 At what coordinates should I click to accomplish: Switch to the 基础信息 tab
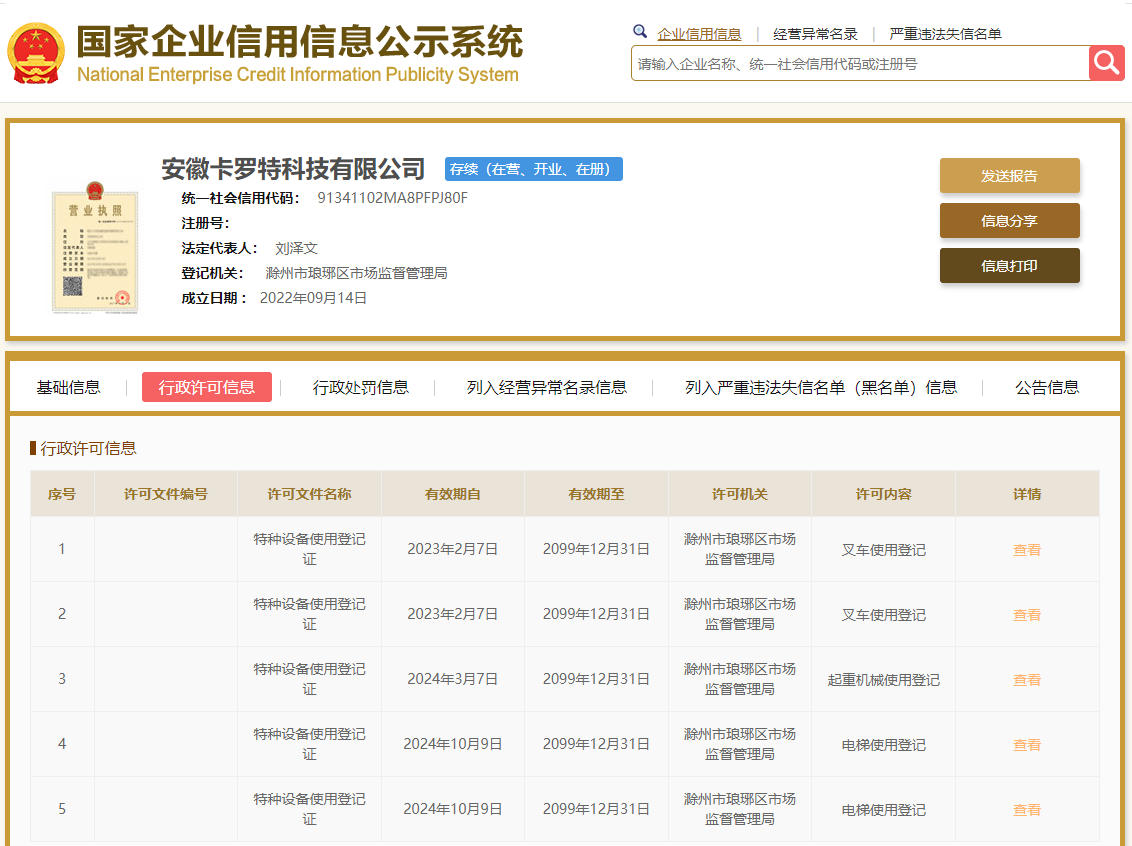[x=69, y=387]
